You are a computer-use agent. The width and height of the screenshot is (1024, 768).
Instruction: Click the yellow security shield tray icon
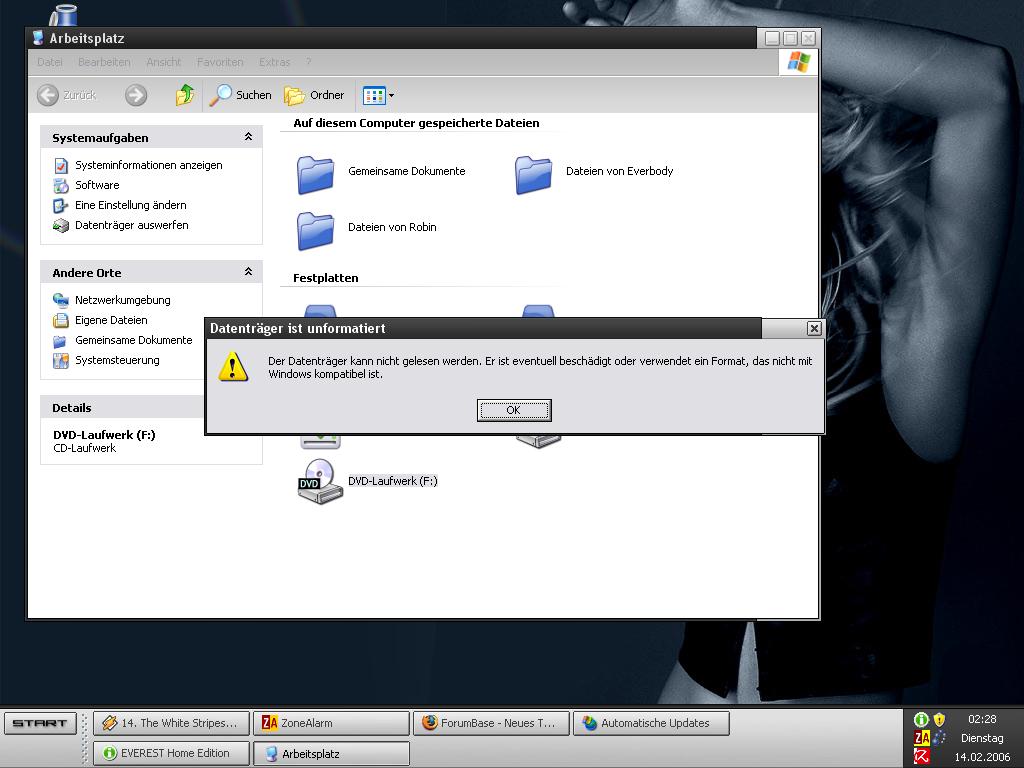pos(939,720)
